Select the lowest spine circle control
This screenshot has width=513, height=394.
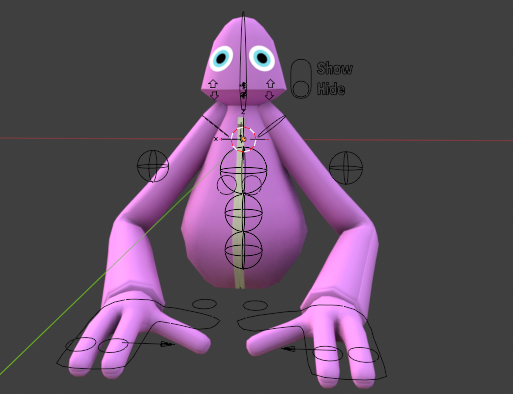[243, 250]
